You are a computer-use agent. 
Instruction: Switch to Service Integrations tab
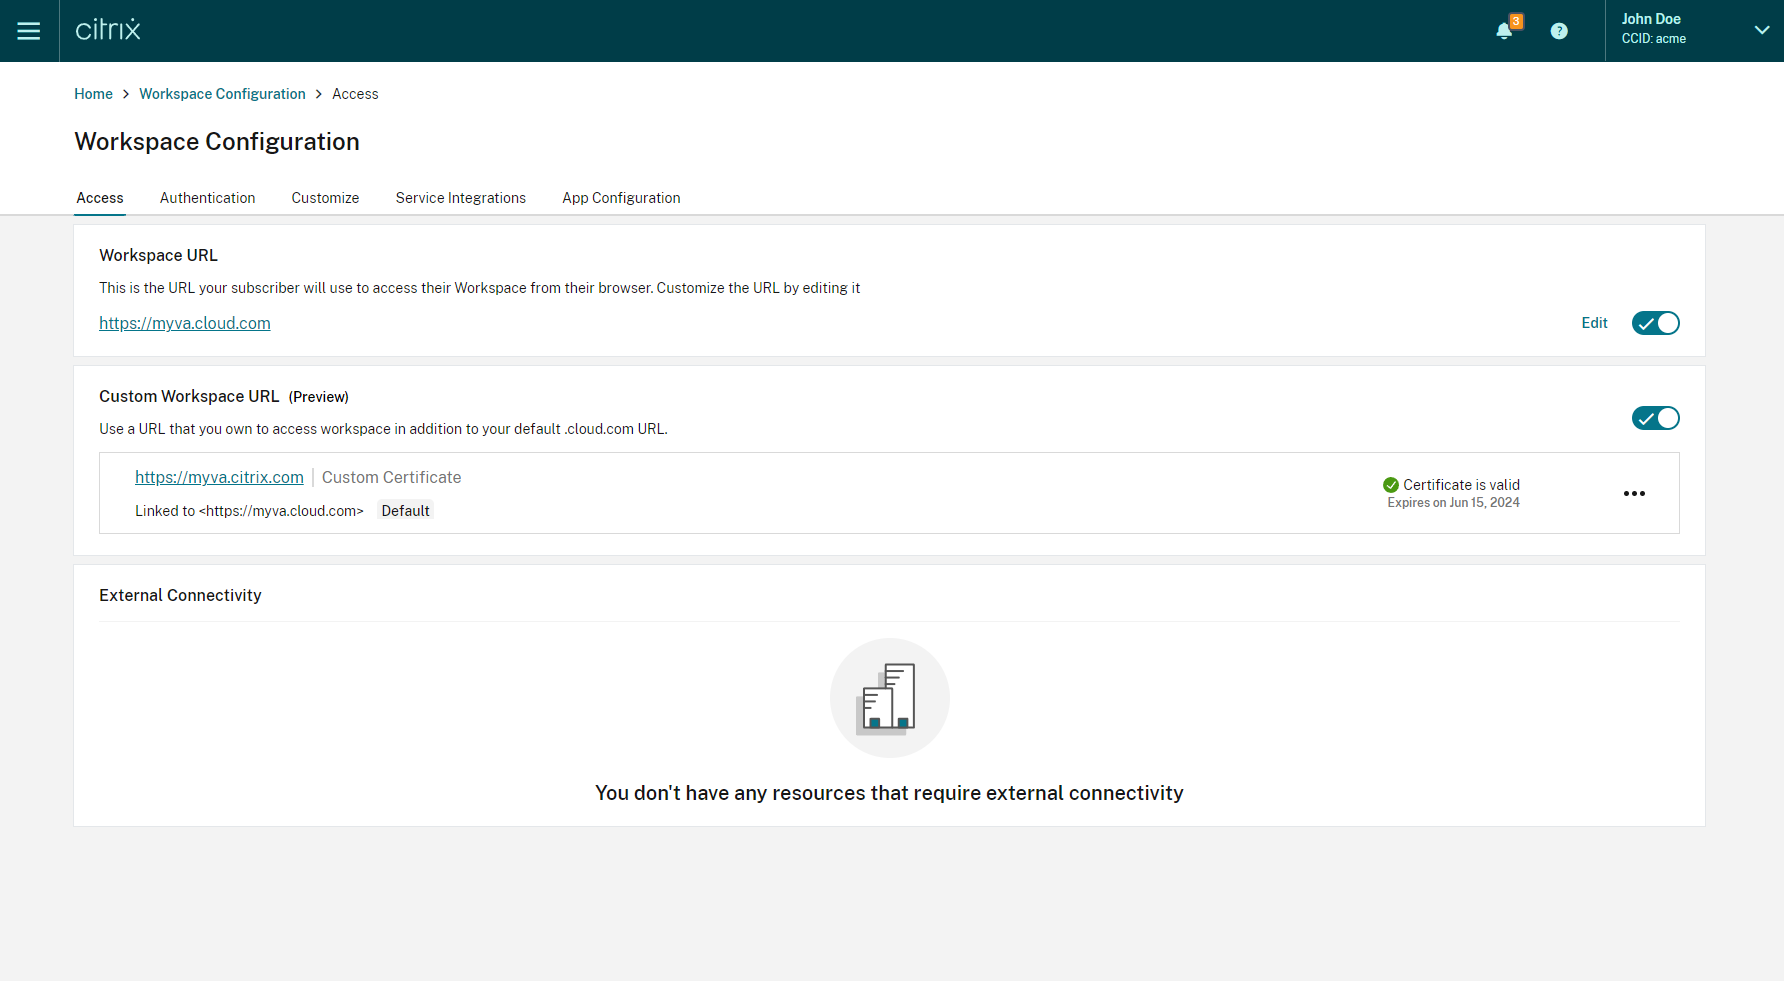point(460,198)
